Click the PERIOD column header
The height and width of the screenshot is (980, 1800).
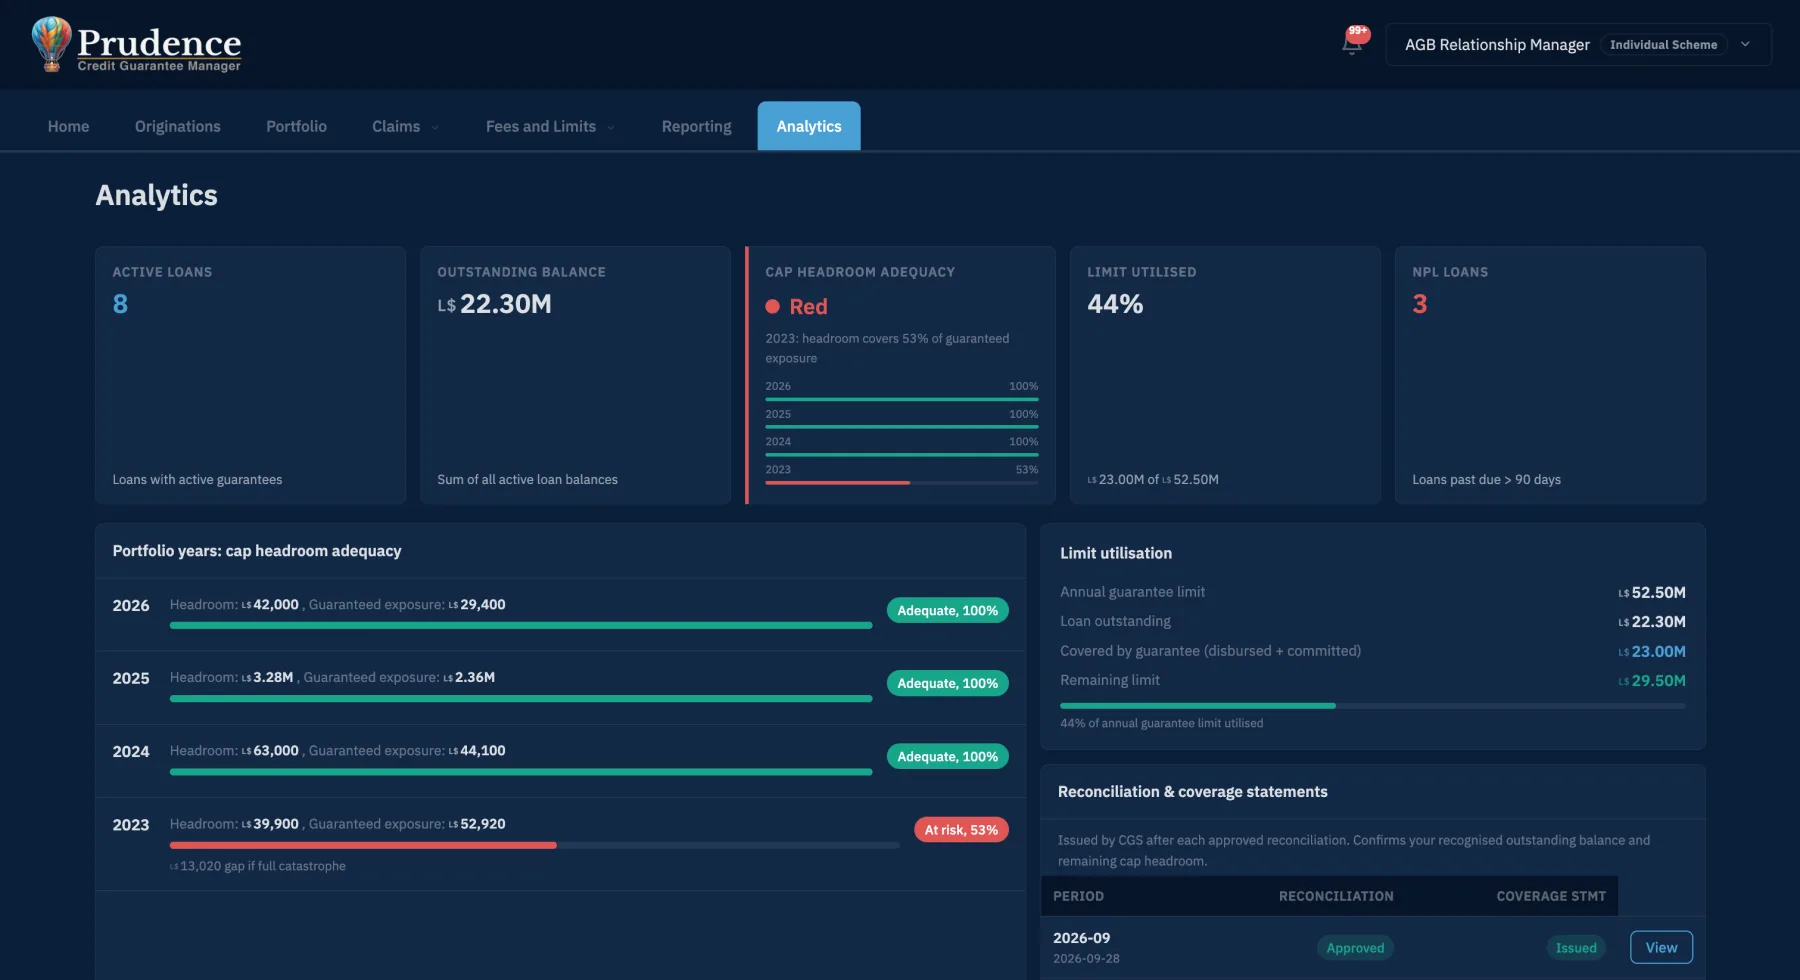coord(1078,896)
